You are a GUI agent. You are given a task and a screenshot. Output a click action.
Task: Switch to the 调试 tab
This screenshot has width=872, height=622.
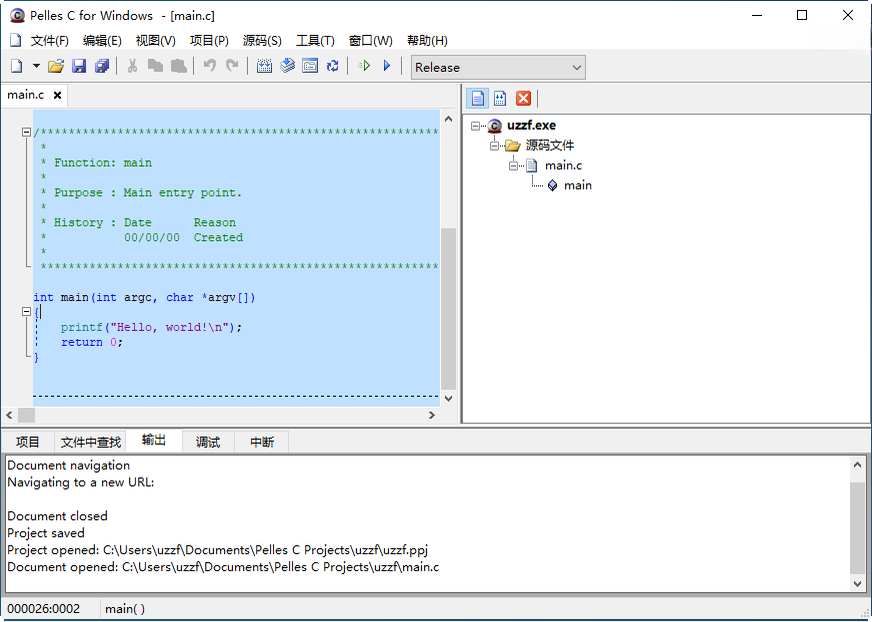[208, 442]
